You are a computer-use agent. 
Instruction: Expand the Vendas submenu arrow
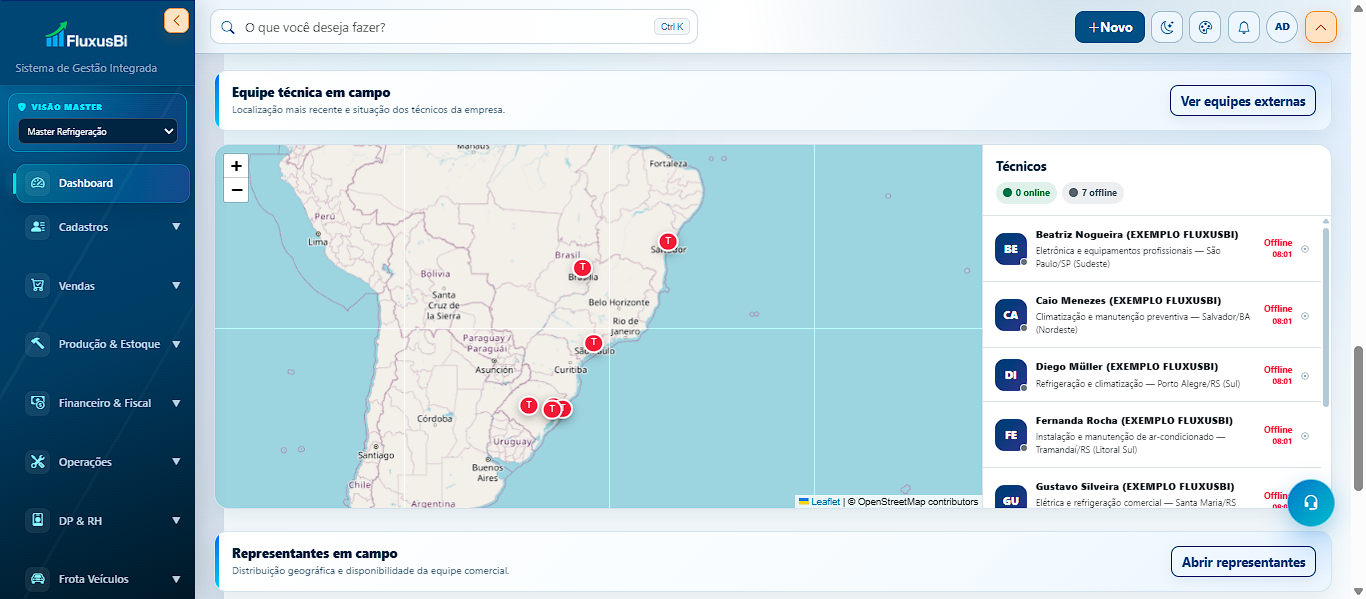tap(176, 286)
